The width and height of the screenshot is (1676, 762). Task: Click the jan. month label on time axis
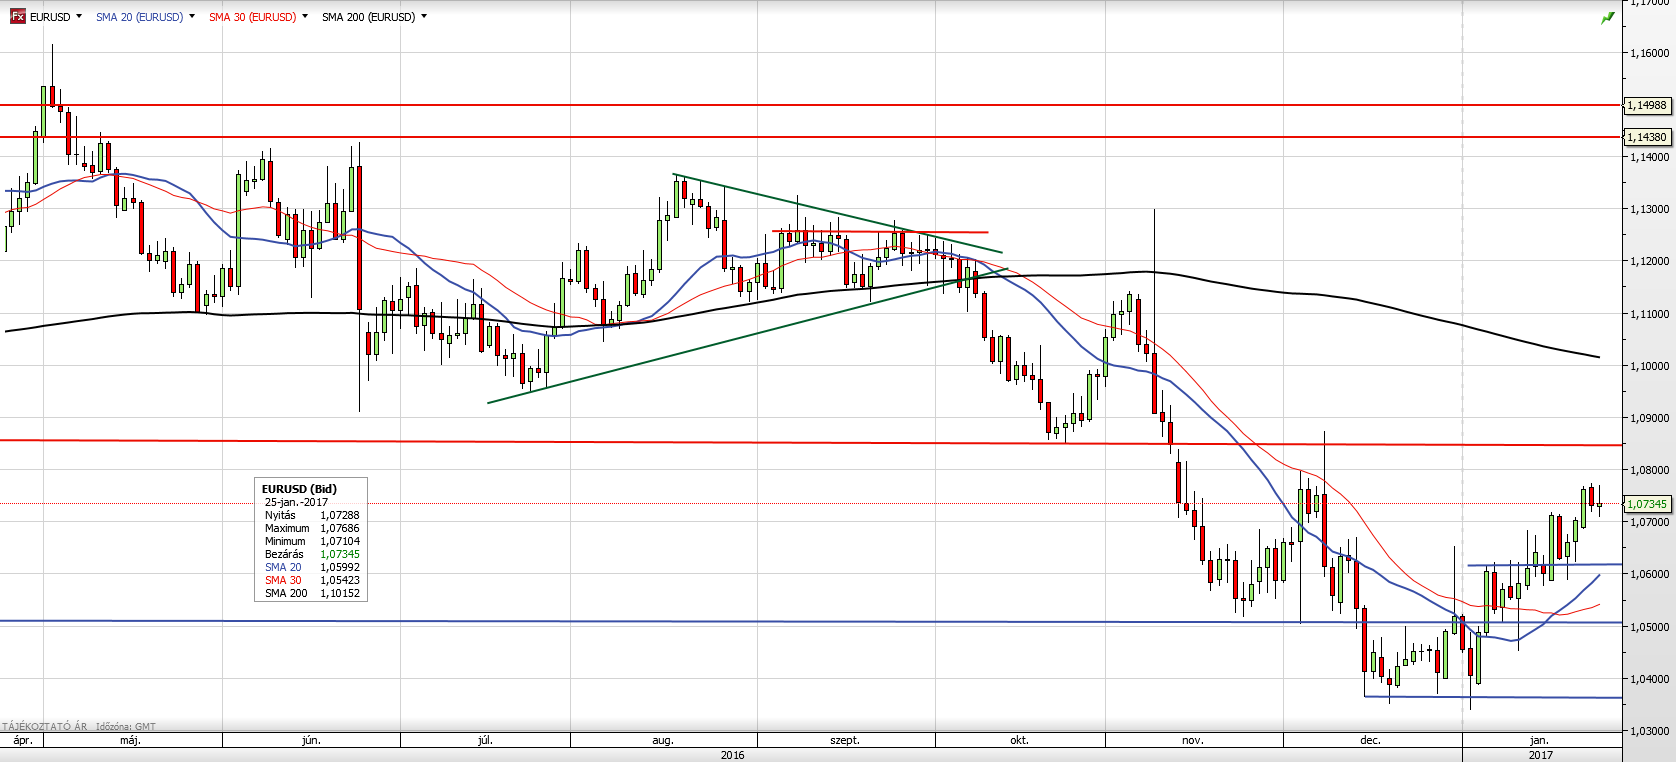[1539, 740]
